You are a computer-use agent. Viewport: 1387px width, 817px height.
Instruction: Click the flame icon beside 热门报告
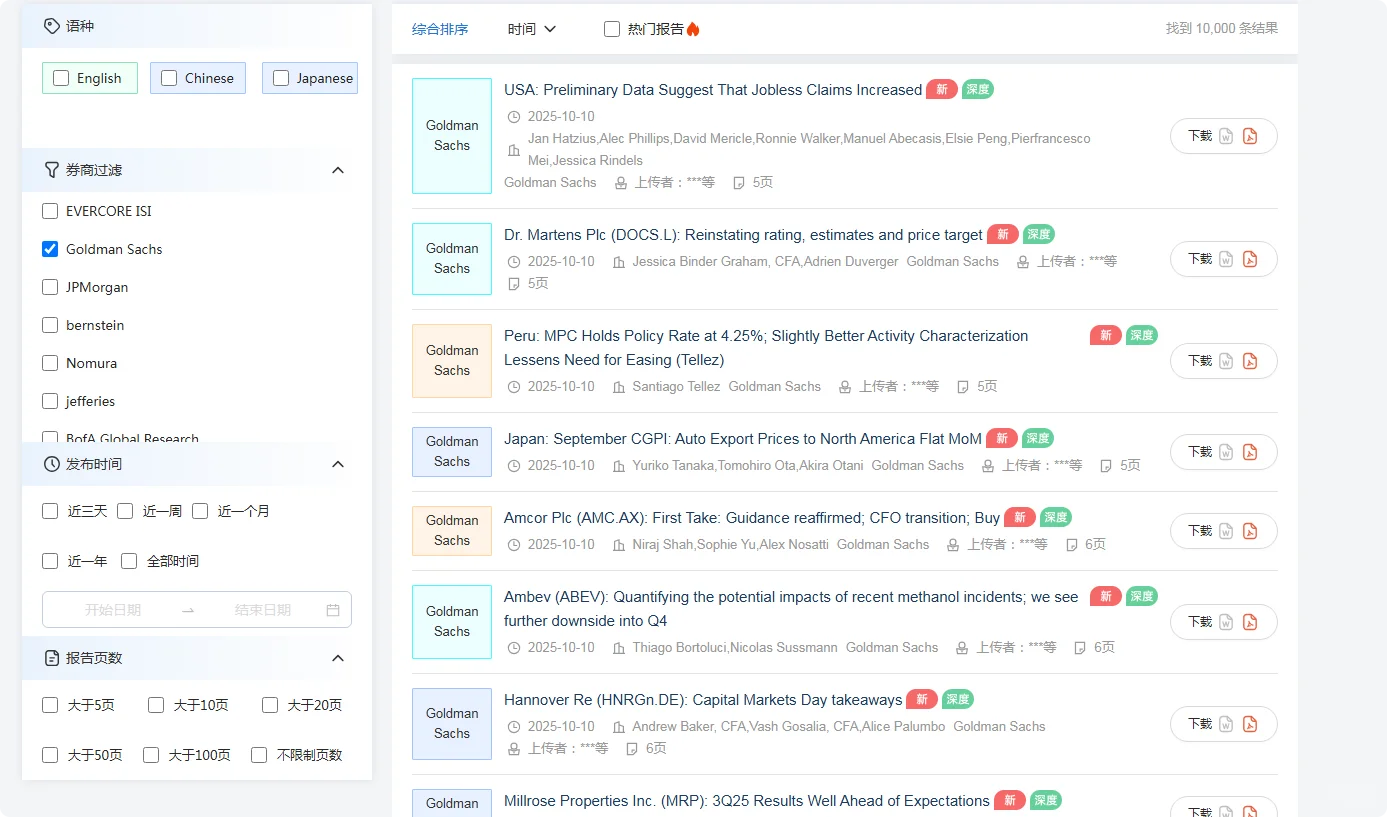[x=693, y=29]
